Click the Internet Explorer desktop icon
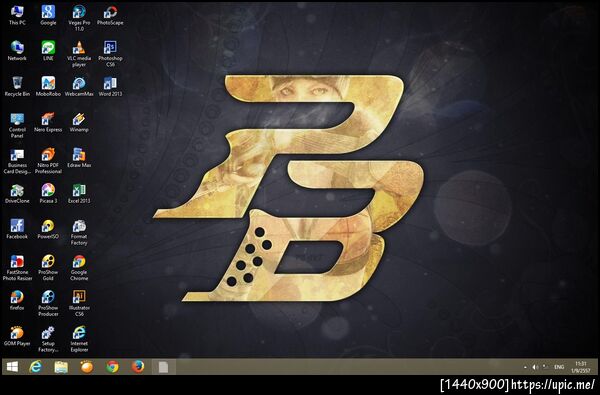 pos(79,339)
